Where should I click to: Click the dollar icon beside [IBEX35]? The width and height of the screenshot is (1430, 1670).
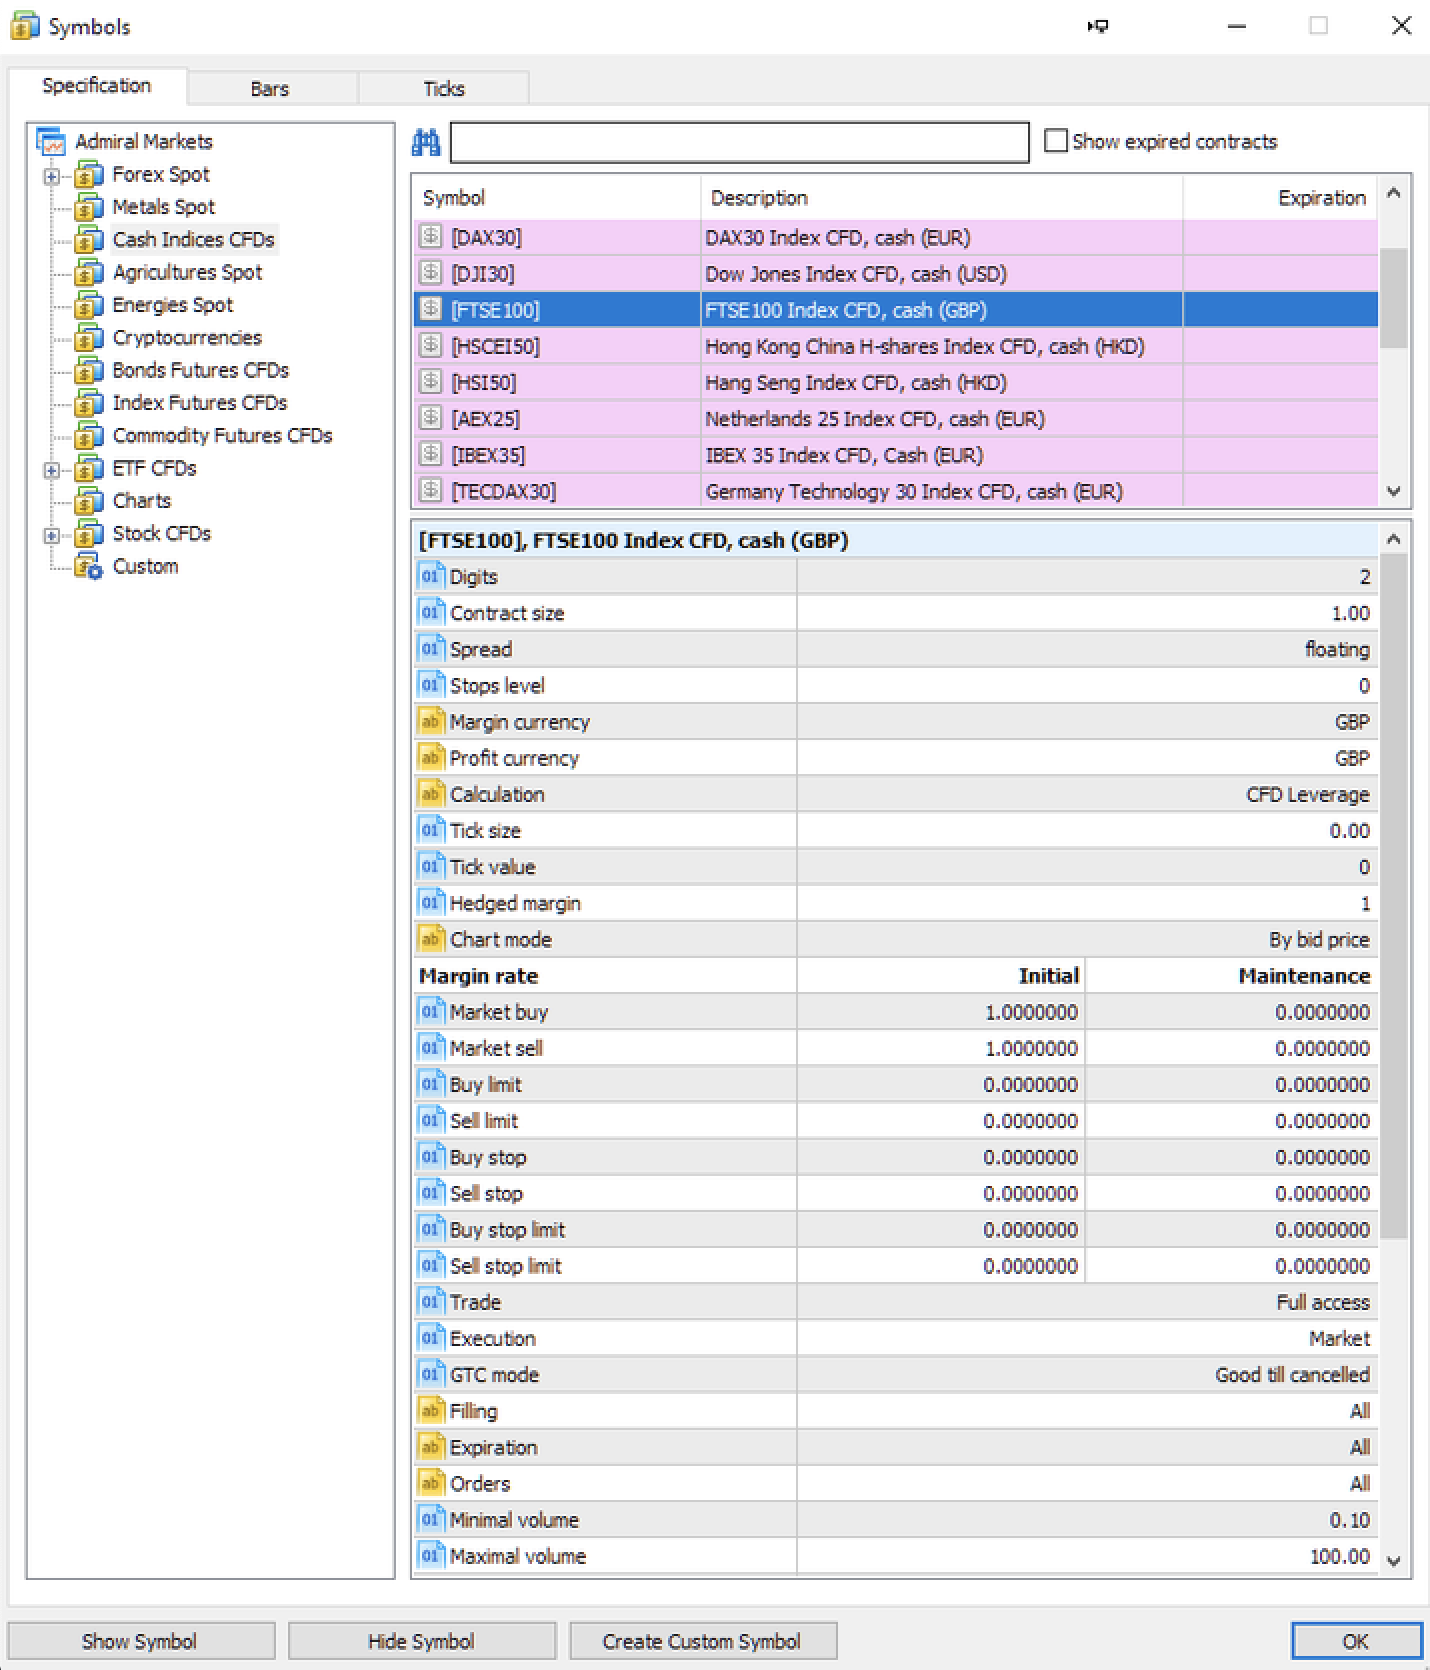tap(431, 454)
